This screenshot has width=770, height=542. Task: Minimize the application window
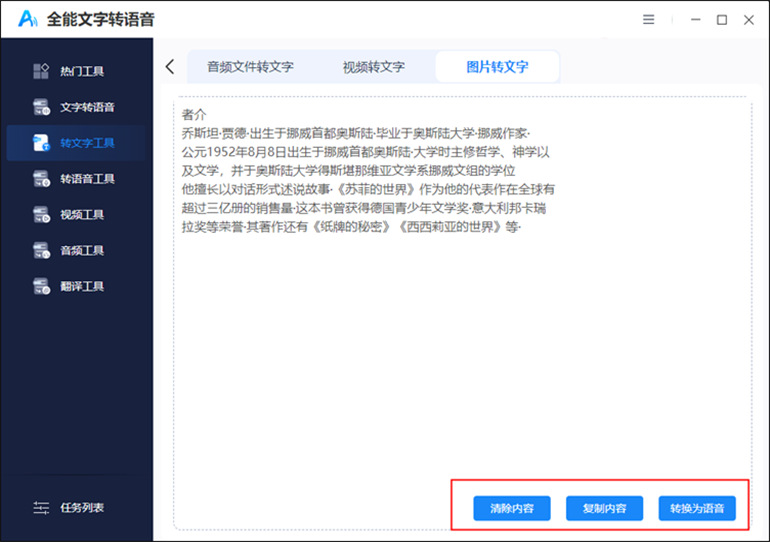[x=696, y=20]
